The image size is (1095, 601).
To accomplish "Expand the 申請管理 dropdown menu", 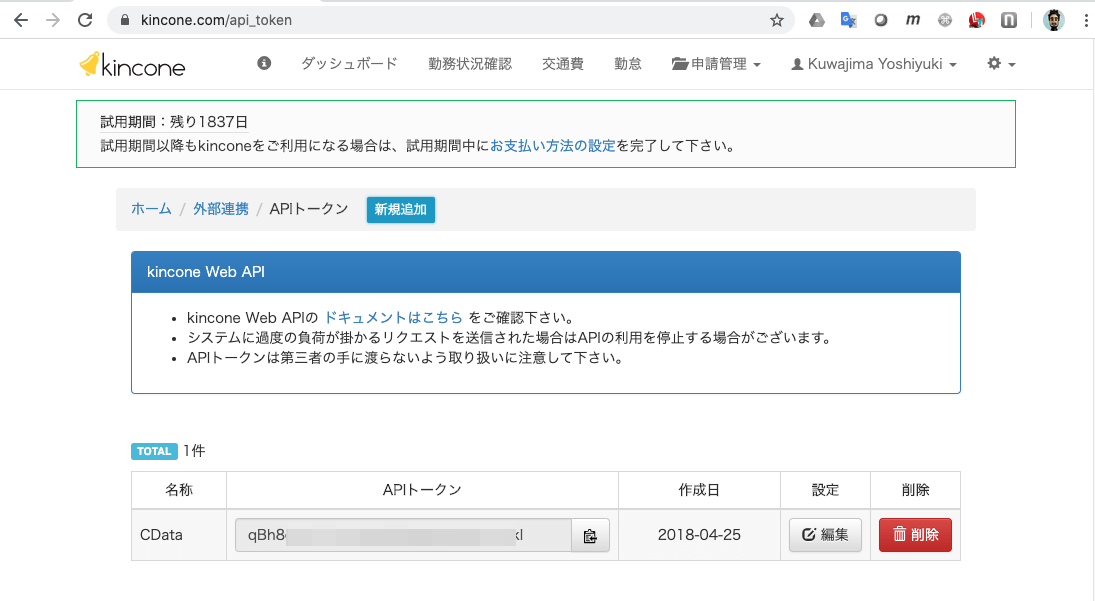I will [716, 64].
